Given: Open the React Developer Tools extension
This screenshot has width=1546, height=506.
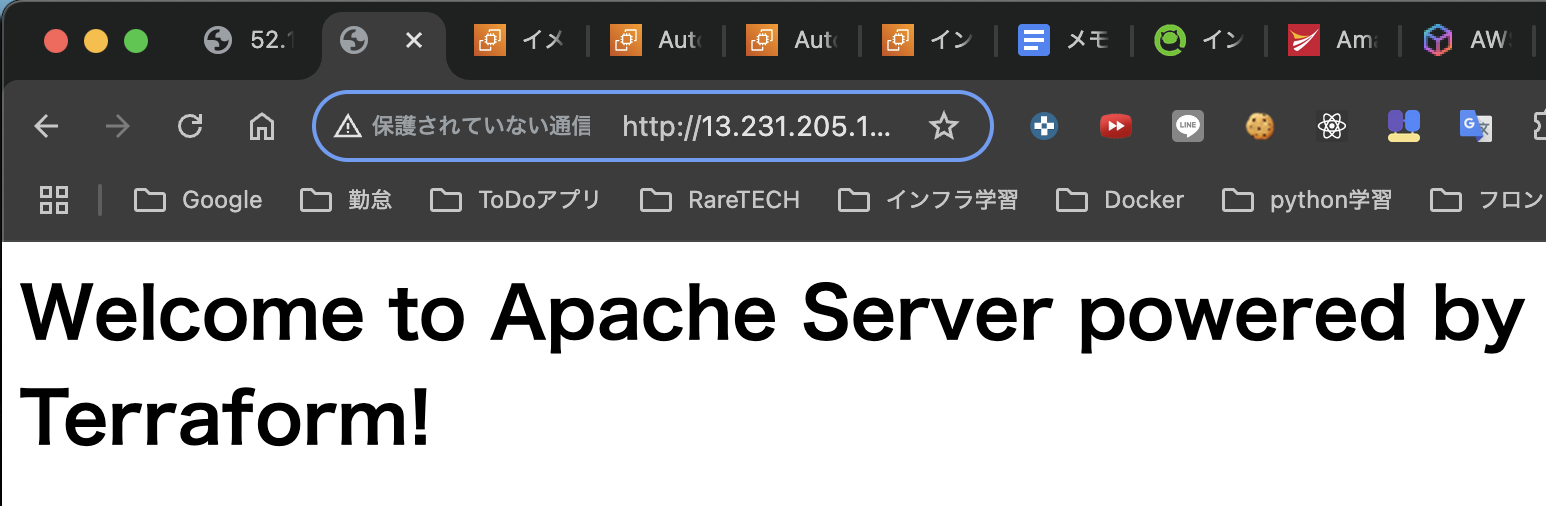Looking at the screenshot, I should tap(1330, 126).
